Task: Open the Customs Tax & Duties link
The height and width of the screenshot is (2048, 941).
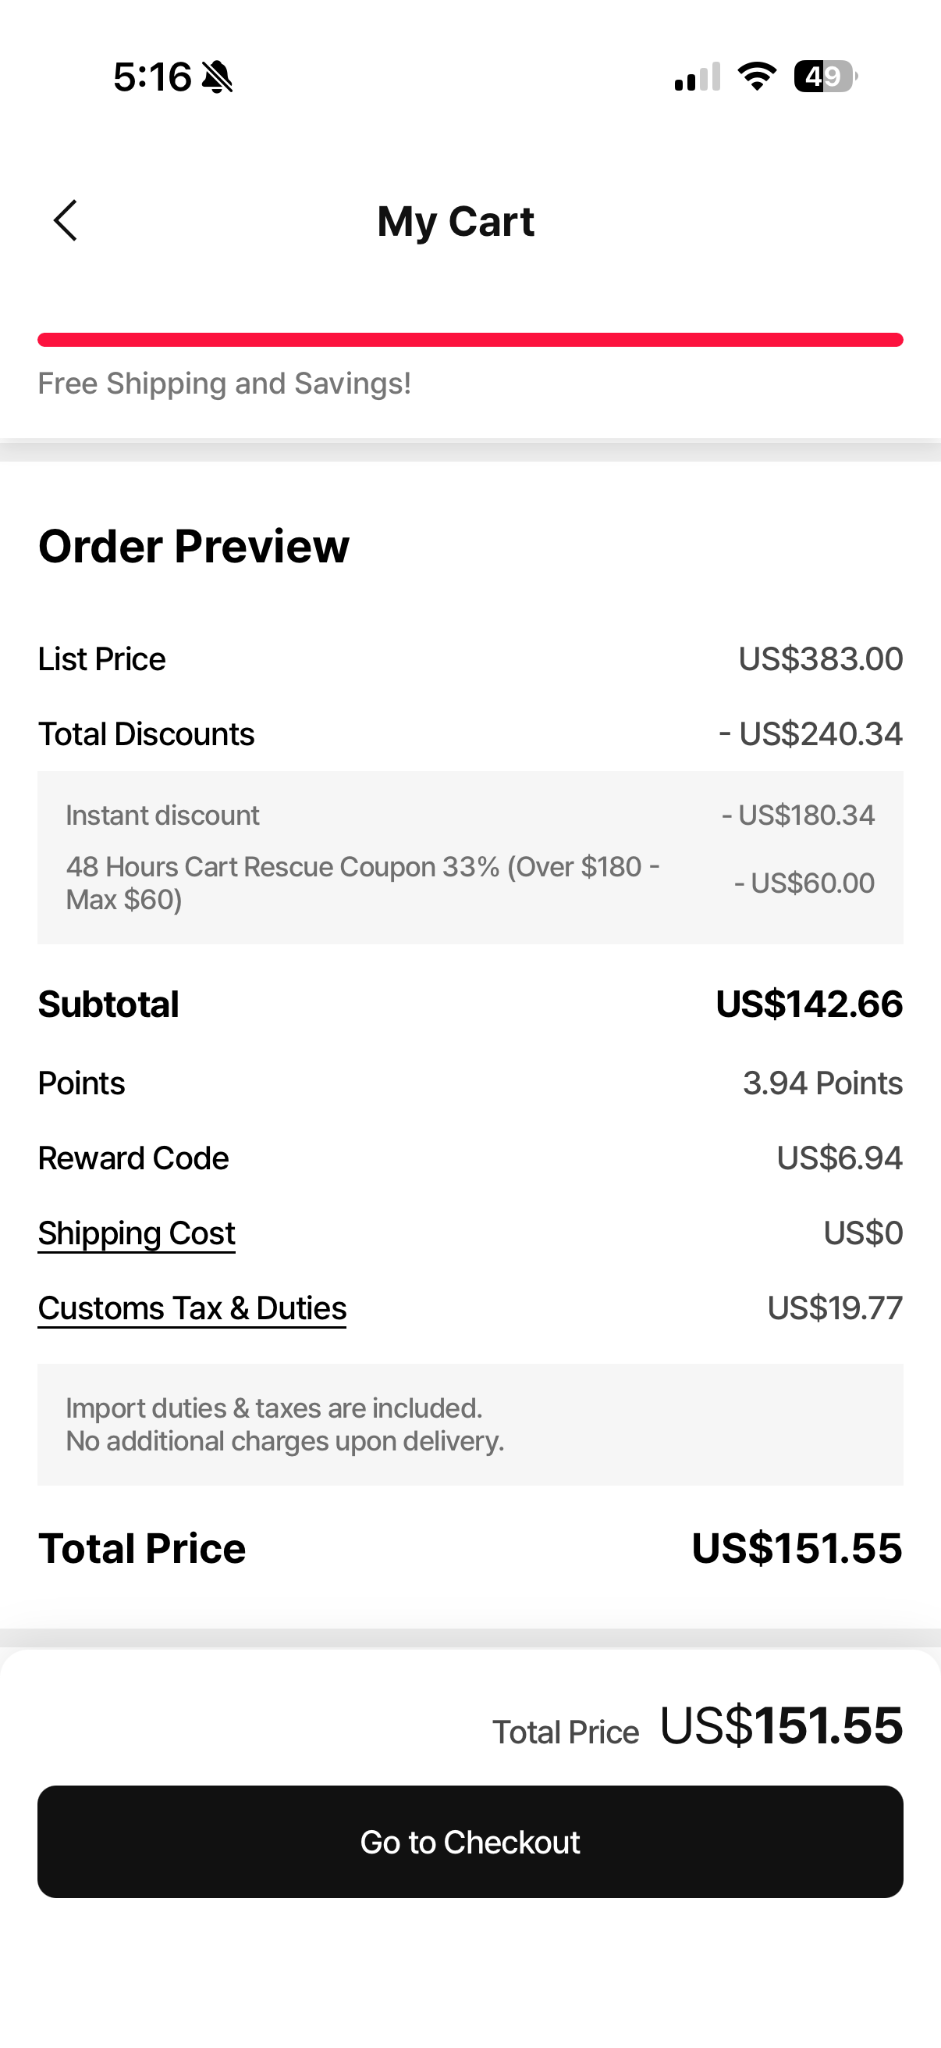Action: (x=192, y=1308)
